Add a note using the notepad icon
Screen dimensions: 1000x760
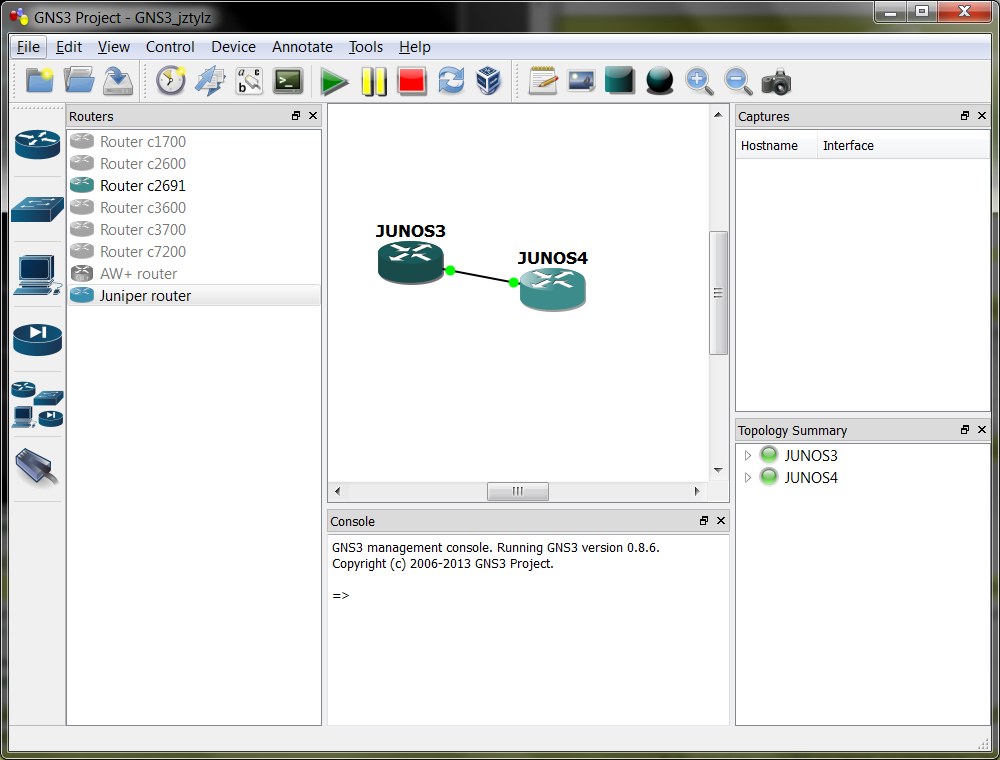543,81
